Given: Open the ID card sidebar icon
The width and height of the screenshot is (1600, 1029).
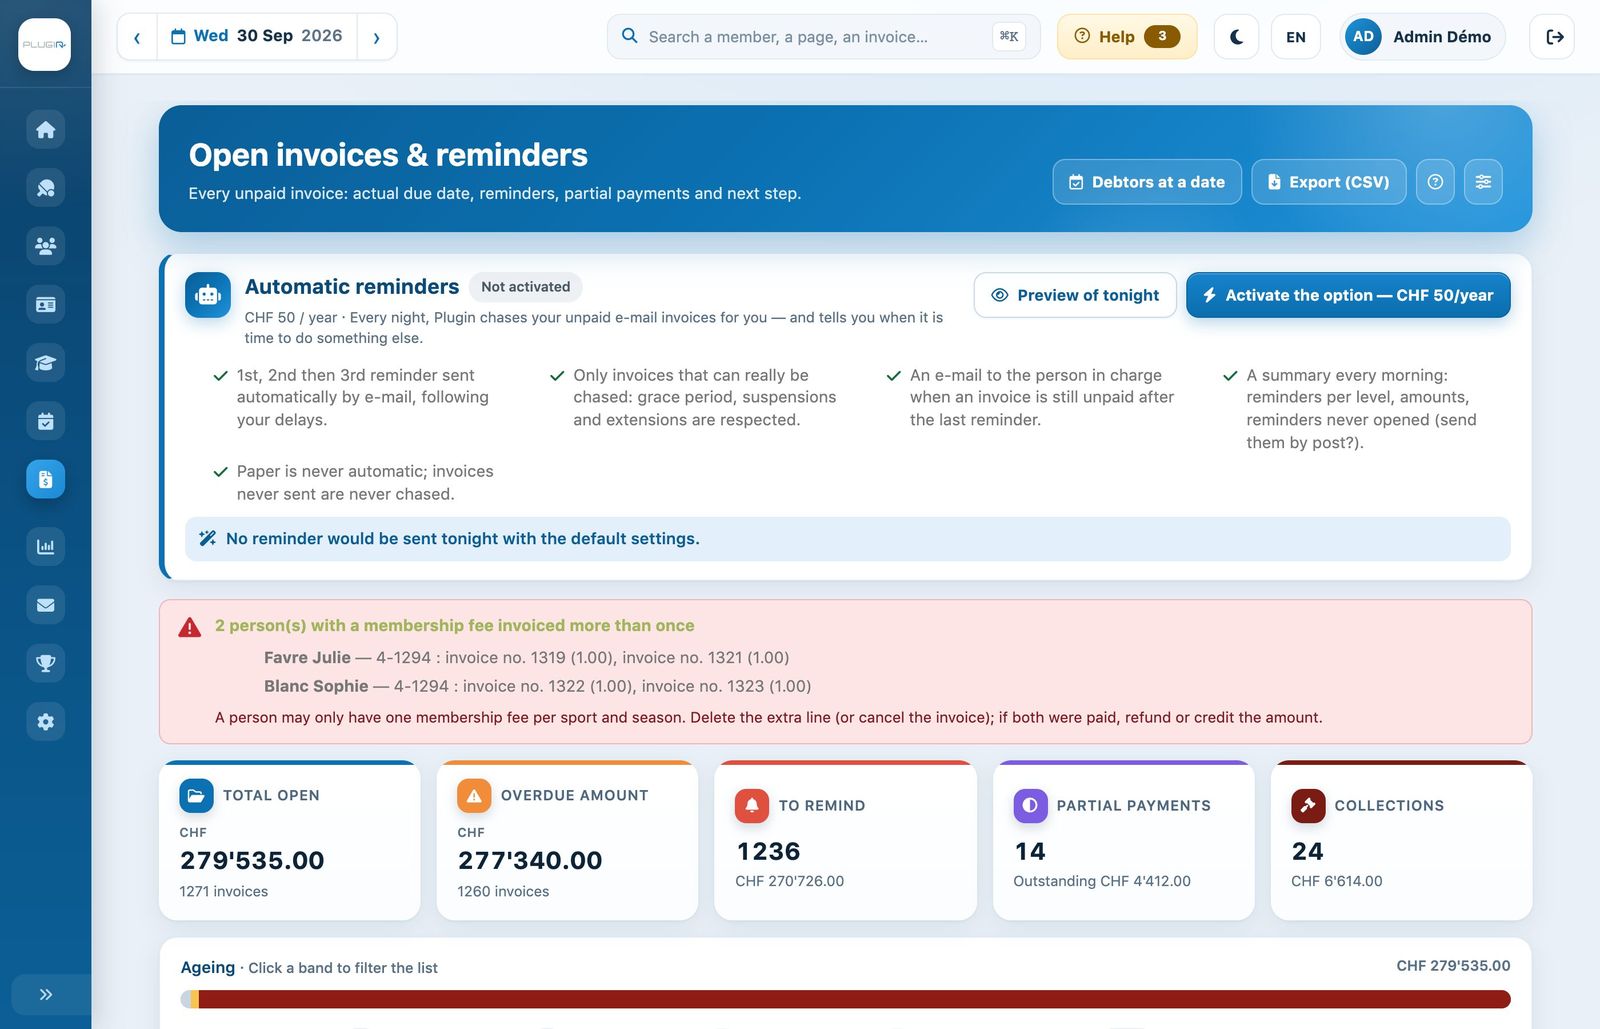Looking at the screenshot, I should click(45, 304).
